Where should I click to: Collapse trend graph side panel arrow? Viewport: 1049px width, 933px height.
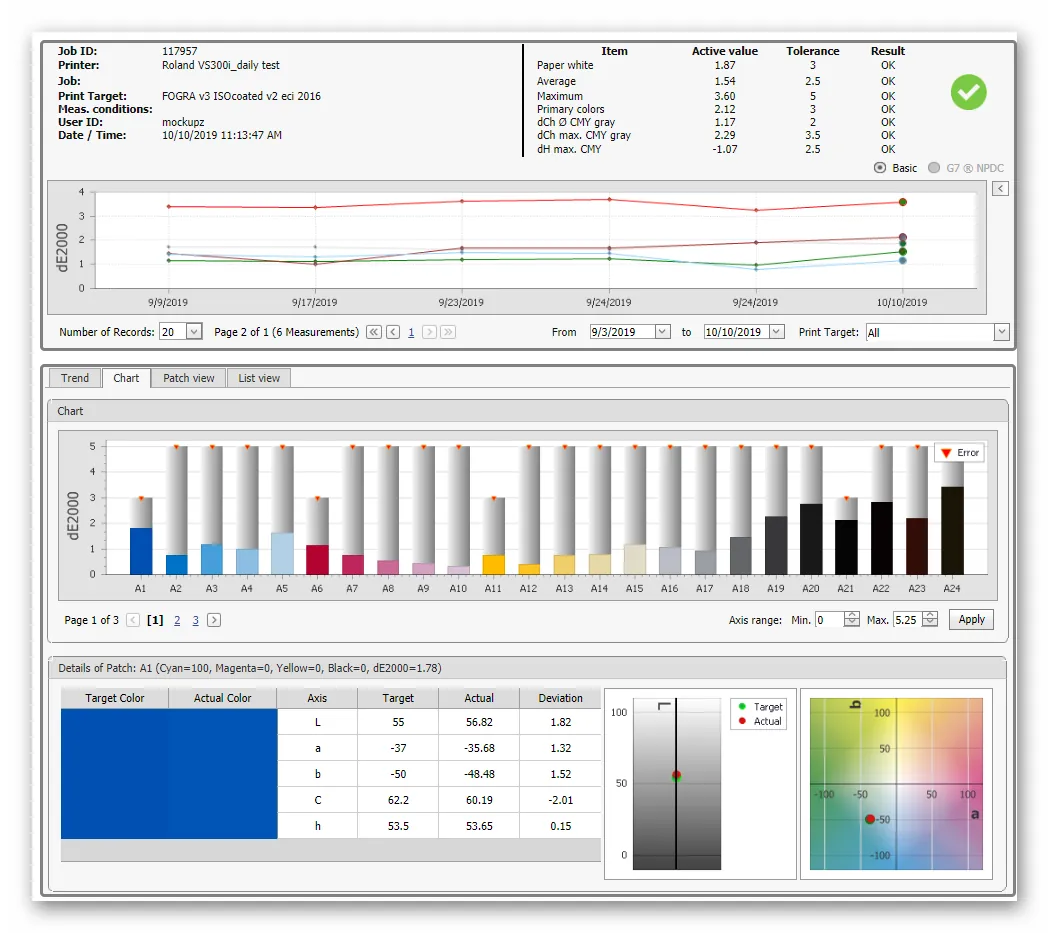point(1000,189)
